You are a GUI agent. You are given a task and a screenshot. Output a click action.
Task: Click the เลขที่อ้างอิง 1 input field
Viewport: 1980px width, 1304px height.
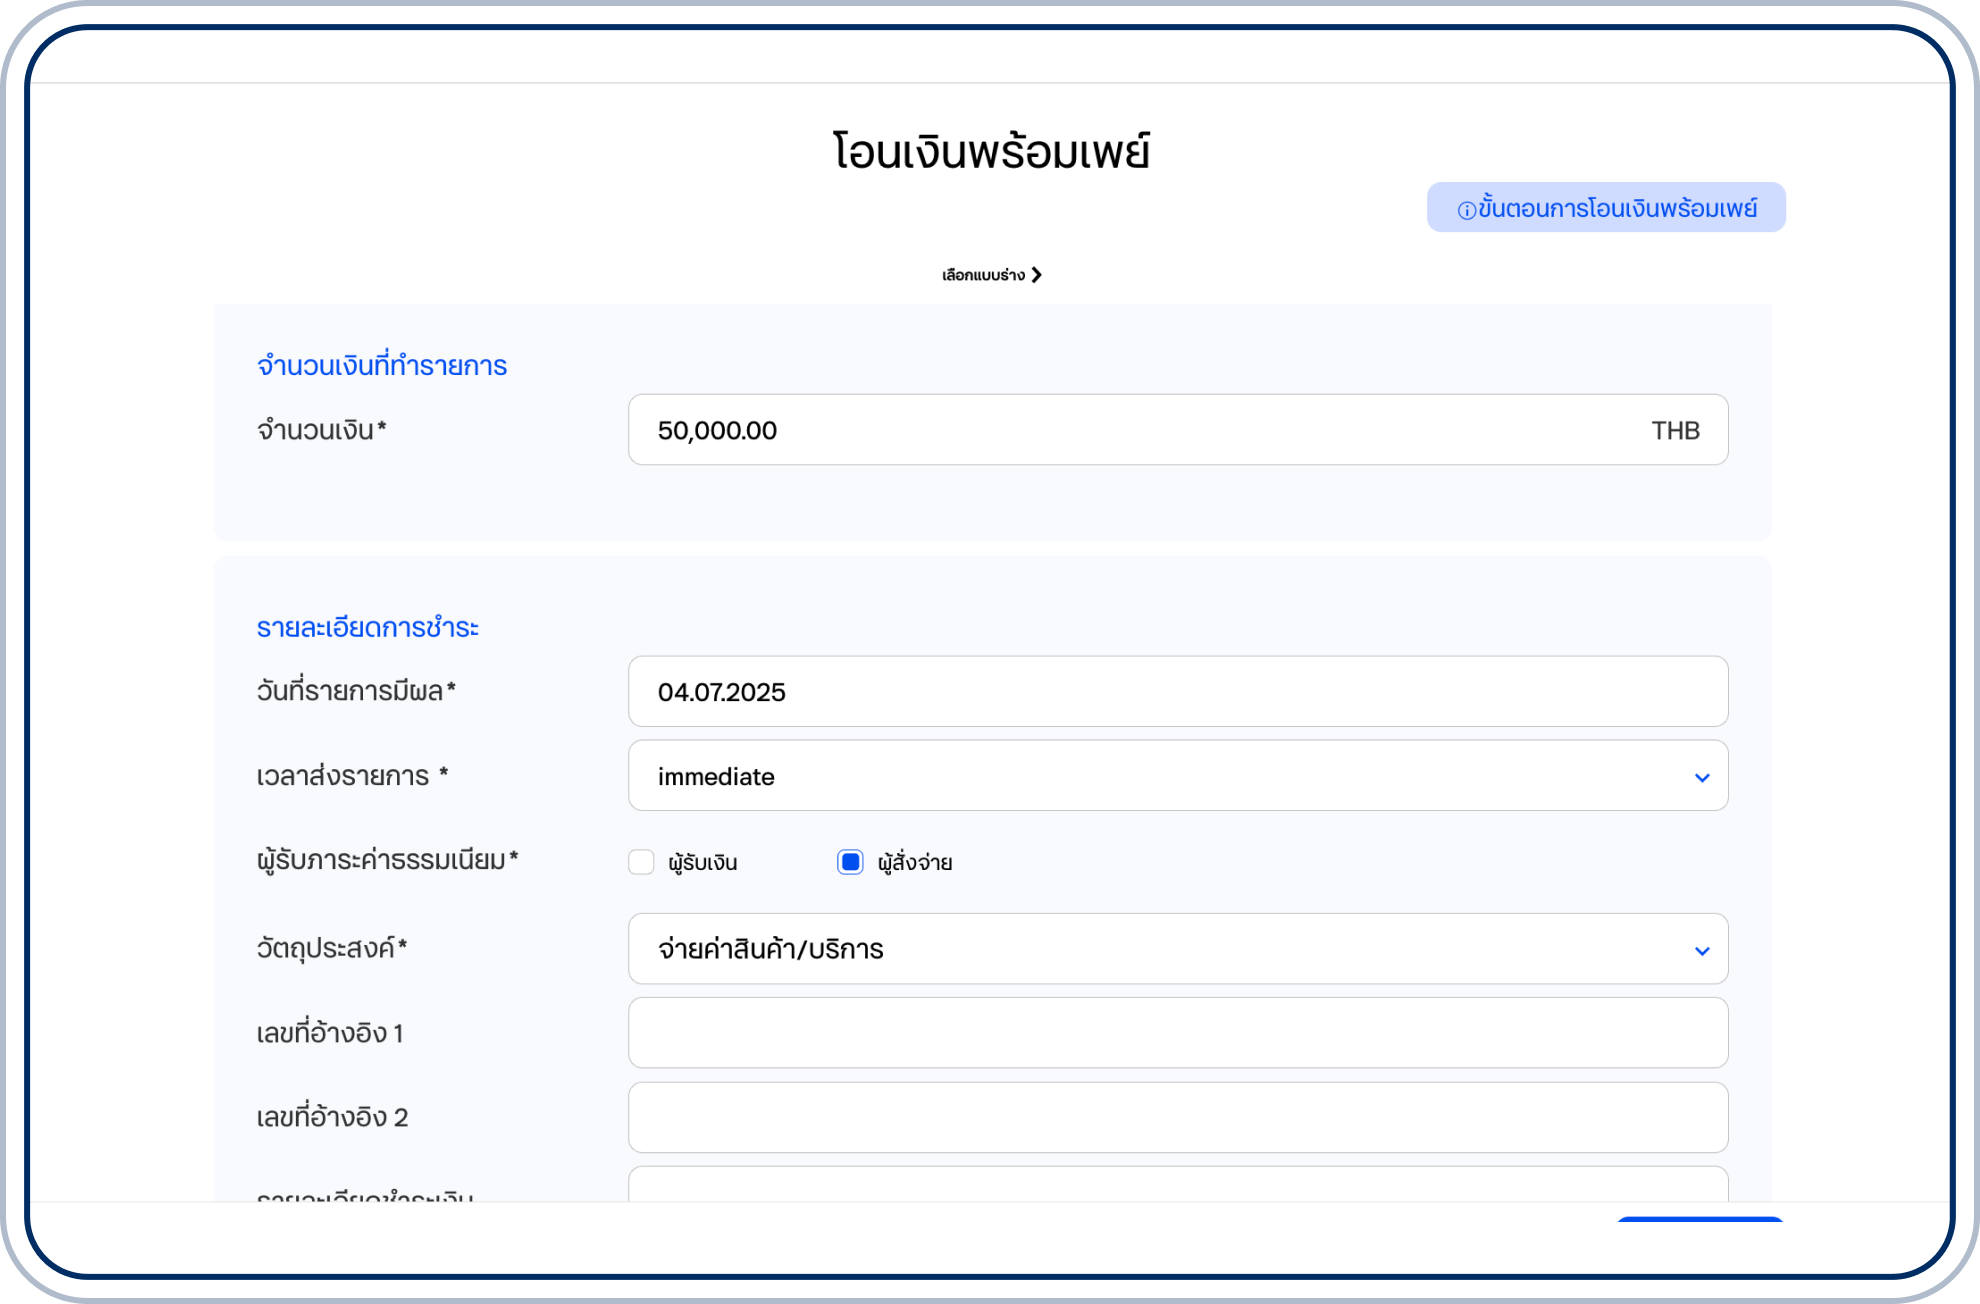1176,1033
